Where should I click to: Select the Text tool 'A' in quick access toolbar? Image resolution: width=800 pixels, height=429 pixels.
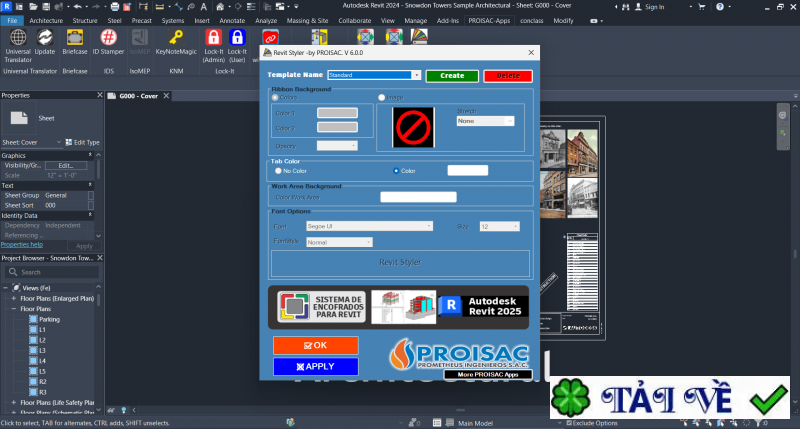204,7
